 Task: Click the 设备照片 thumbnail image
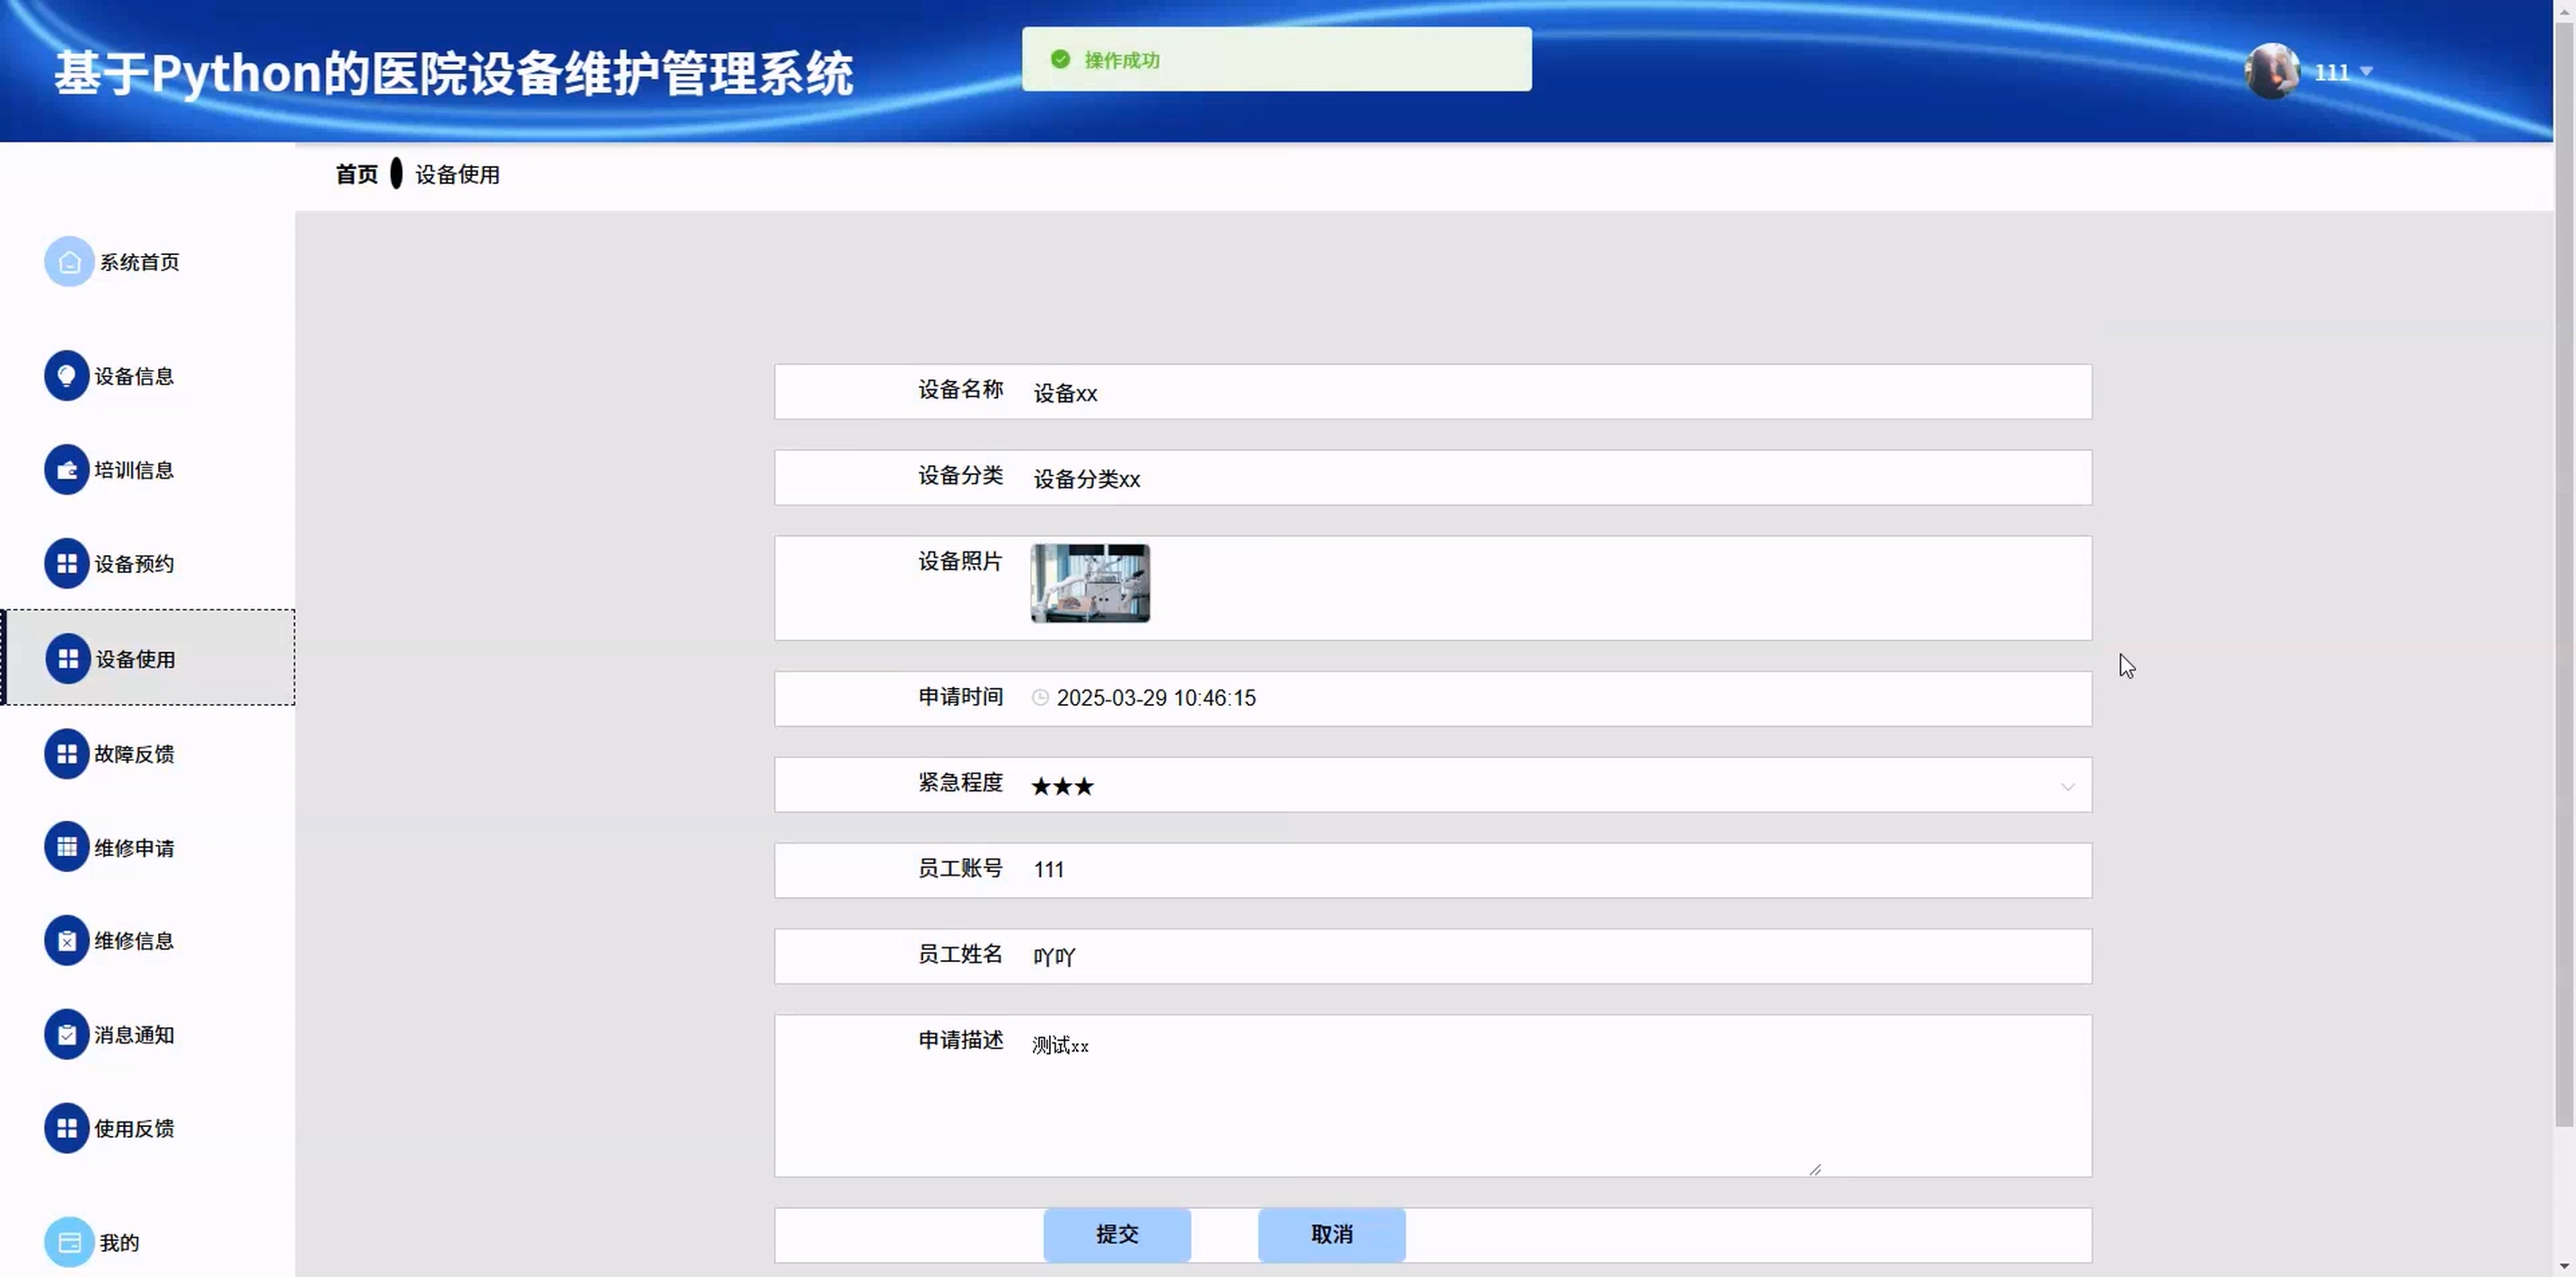tap(1090, 584)
